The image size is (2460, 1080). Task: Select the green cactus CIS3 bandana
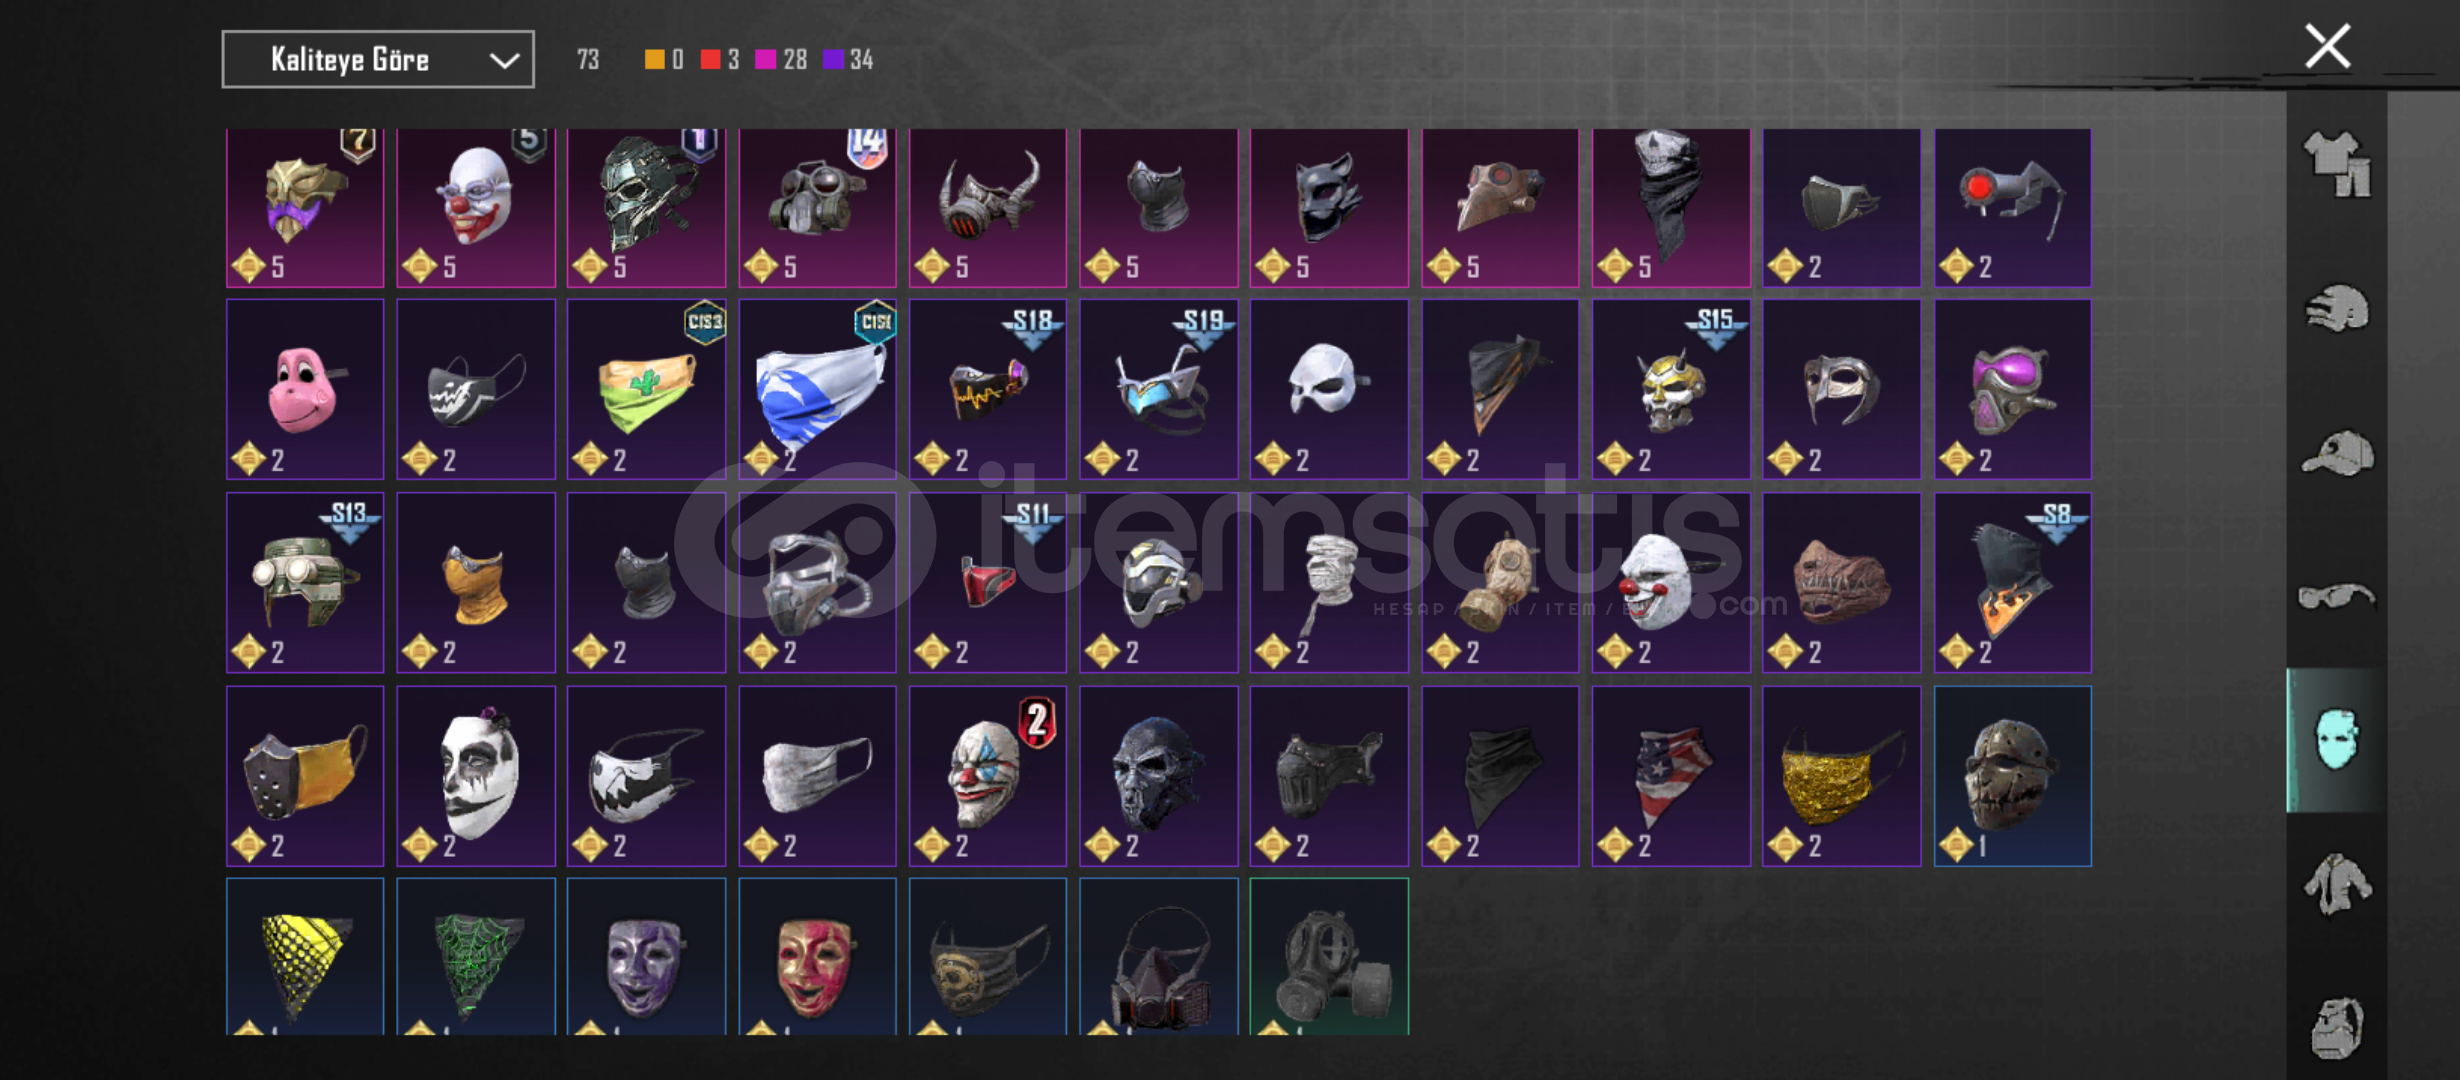(647, 389)
